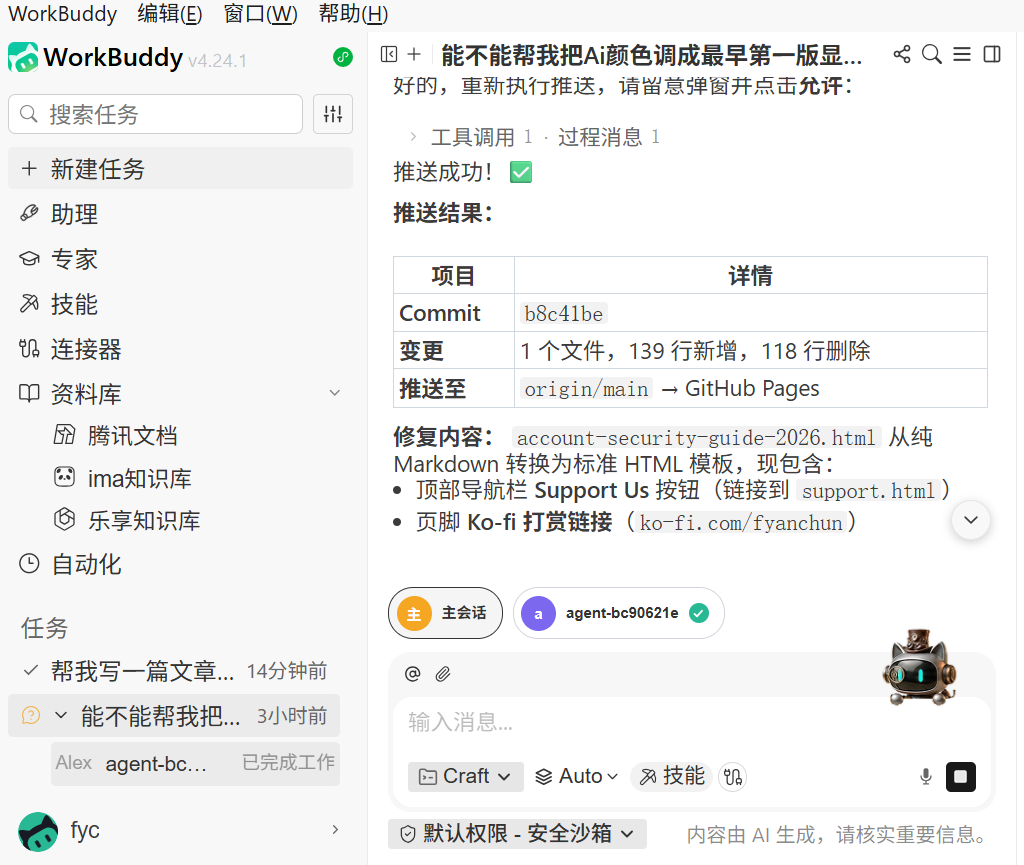Click the conversation title text

click(x=651, y=55)
